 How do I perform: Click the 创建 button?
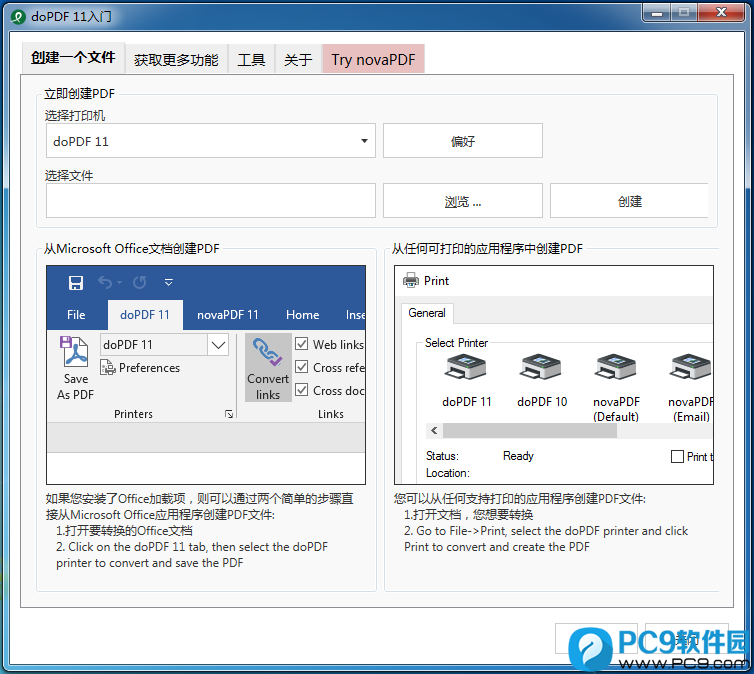click(x=629, y=201)
